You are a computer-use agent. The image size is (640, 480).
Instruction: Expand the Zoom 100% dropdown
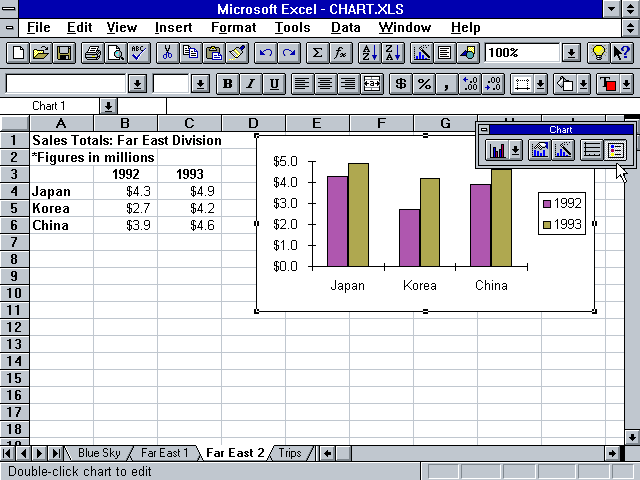[571, 53]
